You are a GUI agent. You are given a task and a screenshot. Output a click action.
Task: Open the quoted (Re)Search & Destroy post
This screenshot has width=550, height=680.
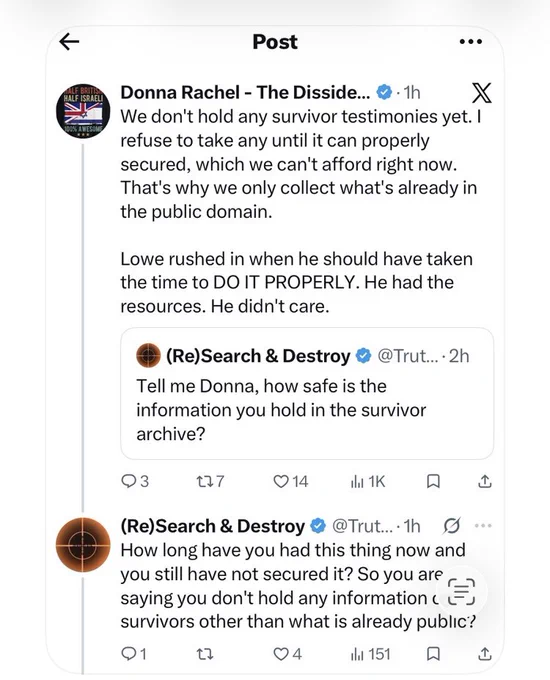(307, 393)
